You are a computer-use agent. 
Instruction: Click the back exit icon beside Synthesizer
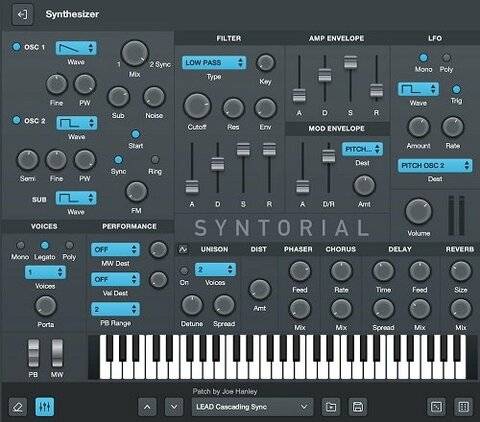coord(22,14)
